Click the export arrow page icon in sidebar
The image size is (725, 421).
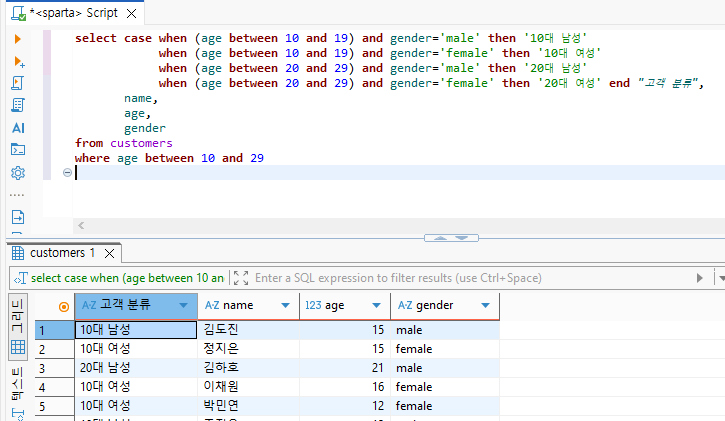click(18, 217)
